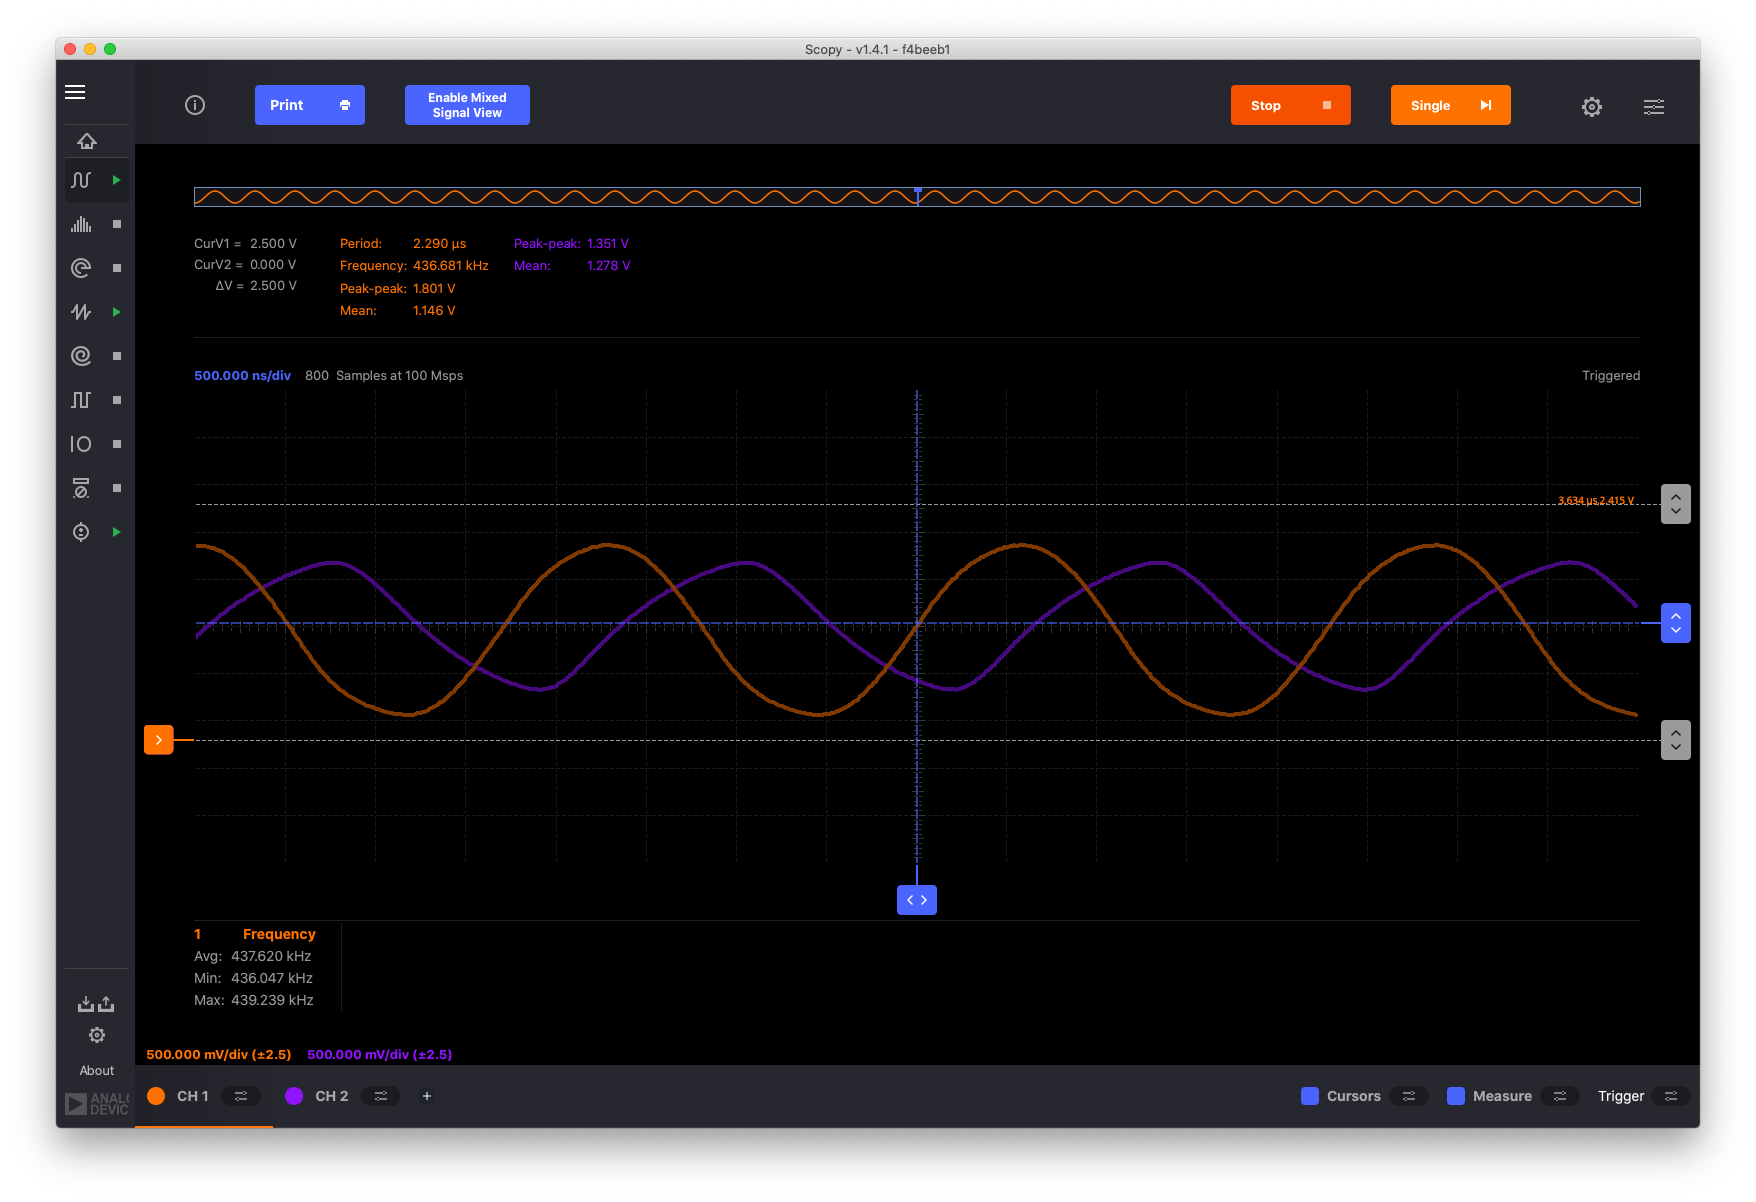Screen dimensions: 1756x1202
Task: Click the blue trigger level handle
Action: [x=1676, y=623]
